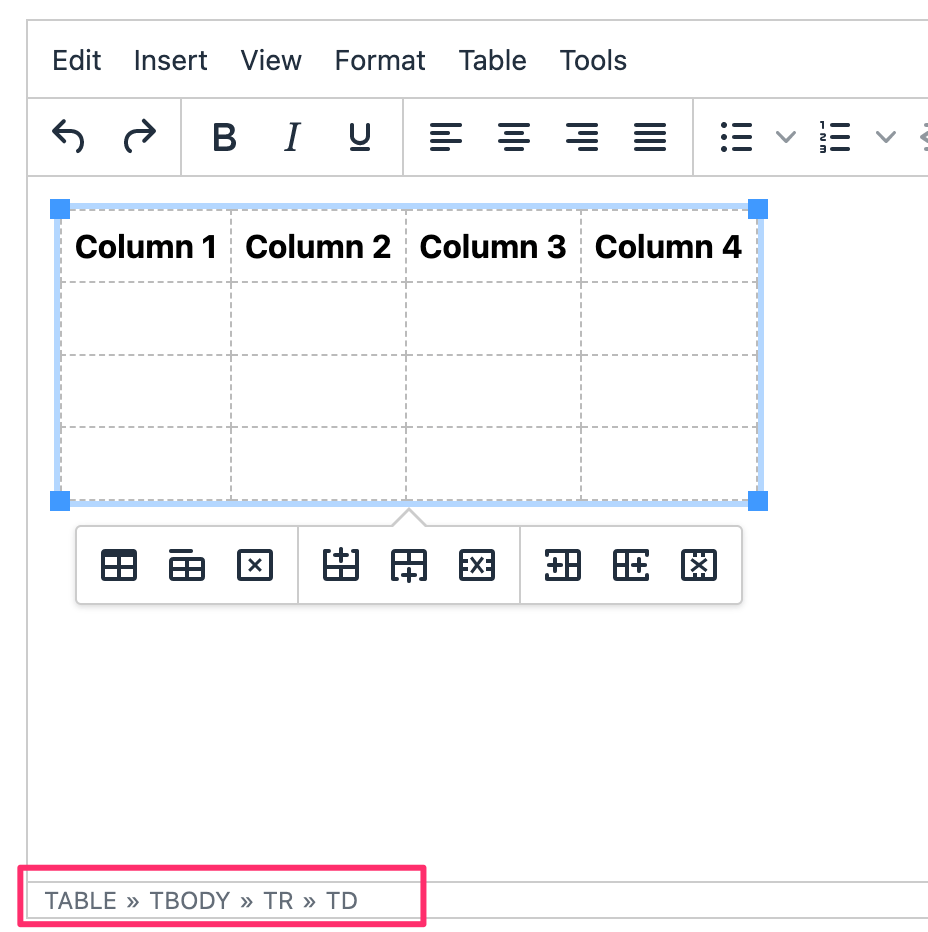The image size is (928, 932).
Task: Click the Column 3 header cell
Action: 493,247
